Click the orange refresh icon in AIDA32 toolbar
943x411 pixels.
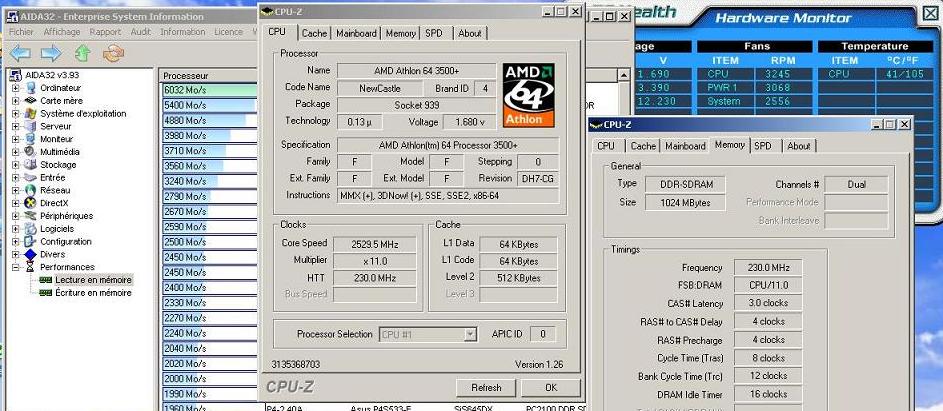[x=115, y=53]
